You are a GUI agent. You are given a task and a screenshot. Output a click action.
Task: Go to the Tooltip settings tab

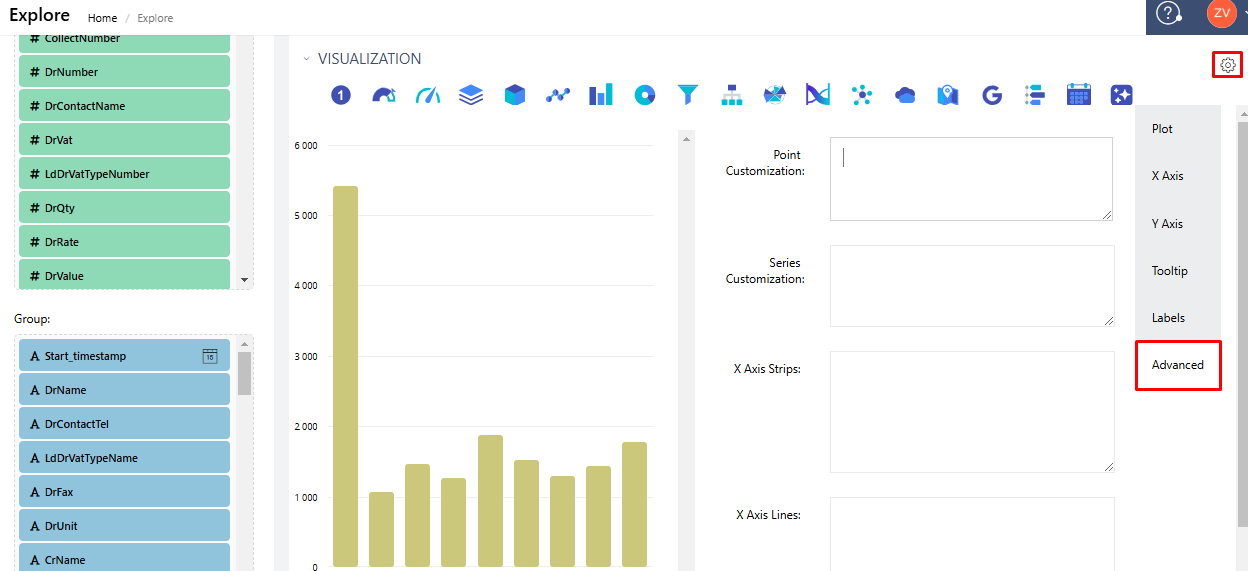pos(1169,271)
